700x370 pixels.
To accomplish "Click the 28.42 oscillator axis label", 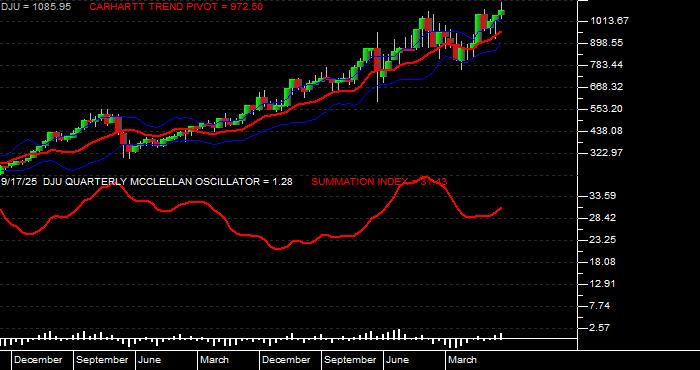I will [603, 218].
